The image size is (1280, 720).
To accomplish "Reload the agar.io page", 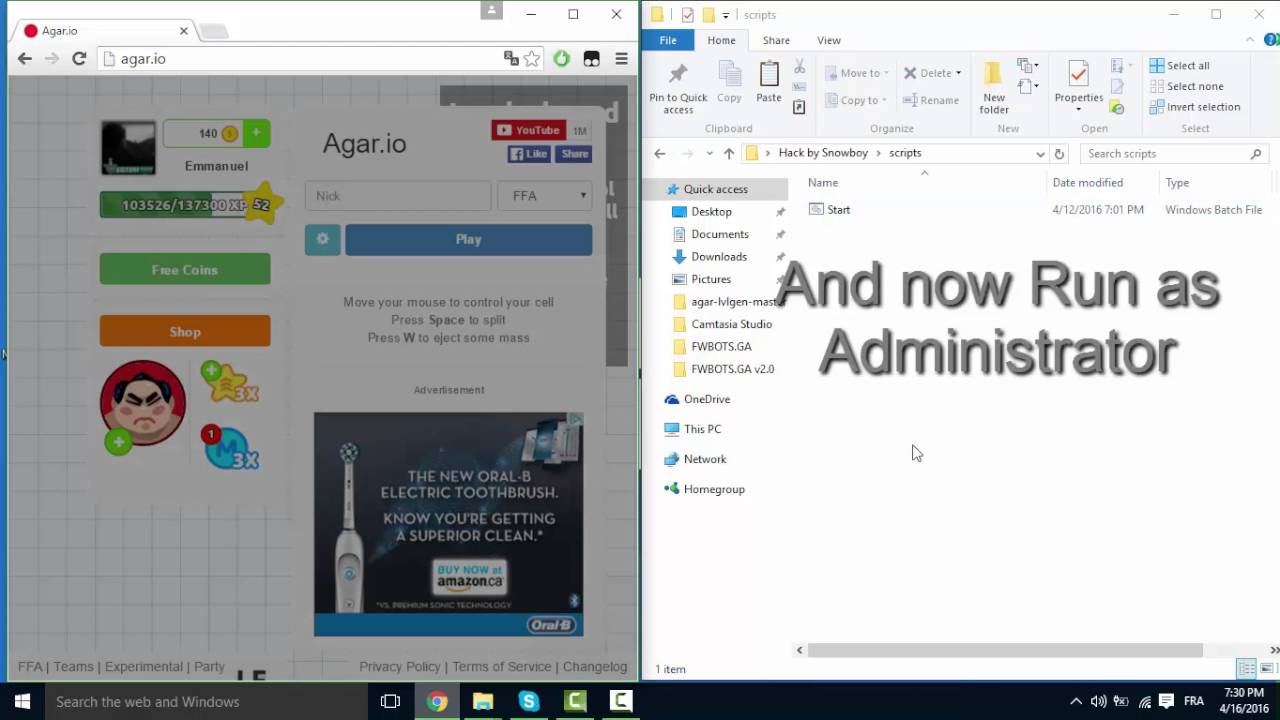I will coord(79,59).
